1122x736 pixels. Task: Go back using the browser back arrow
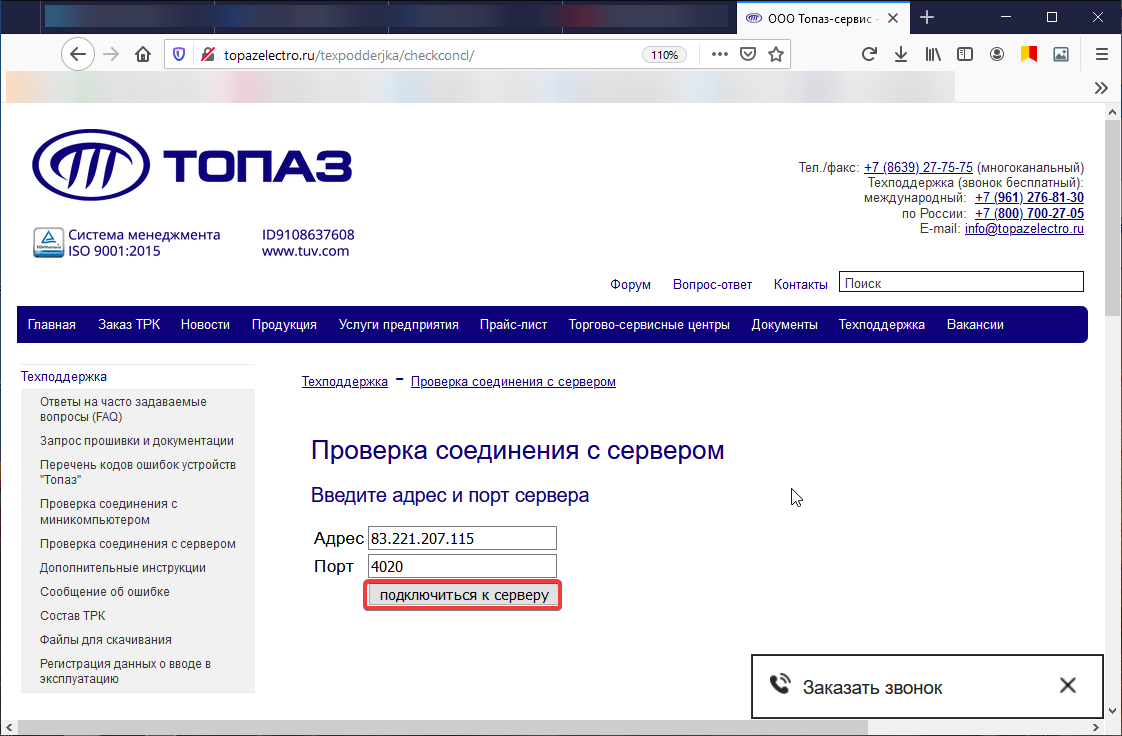pyautogui.click(x=78, y=54)
